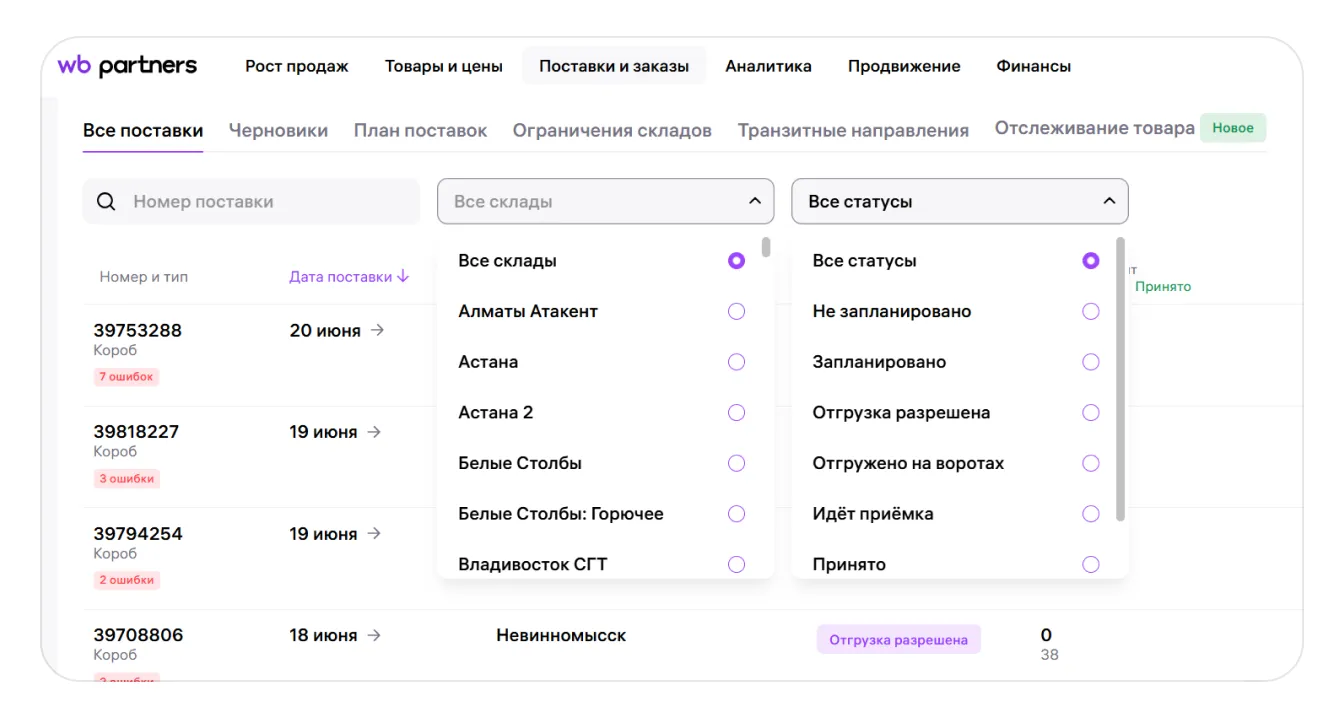Open Отслеживание товара tab
Screen dimensions: 1344x718
[x=1095, y=128]
